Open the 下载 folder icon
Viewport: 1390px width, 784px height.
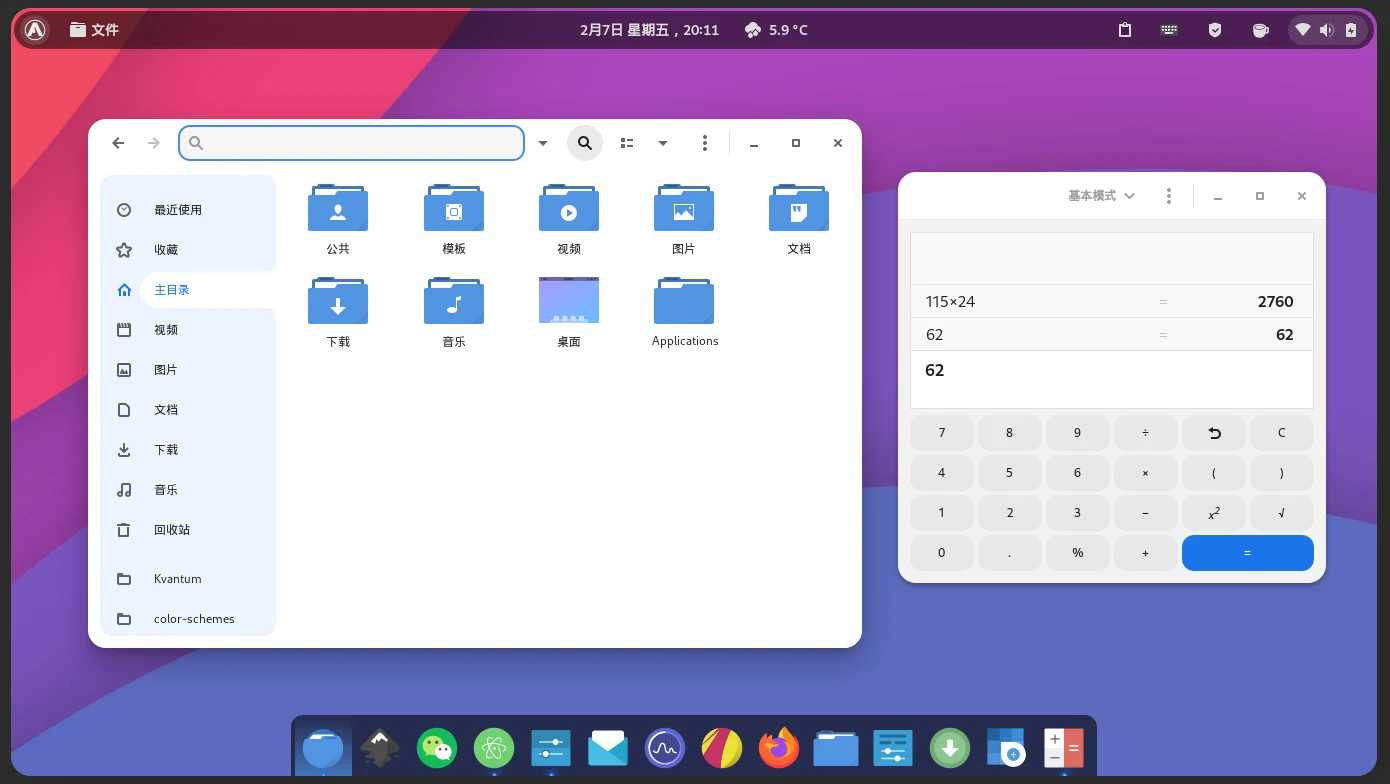point(338,301)
